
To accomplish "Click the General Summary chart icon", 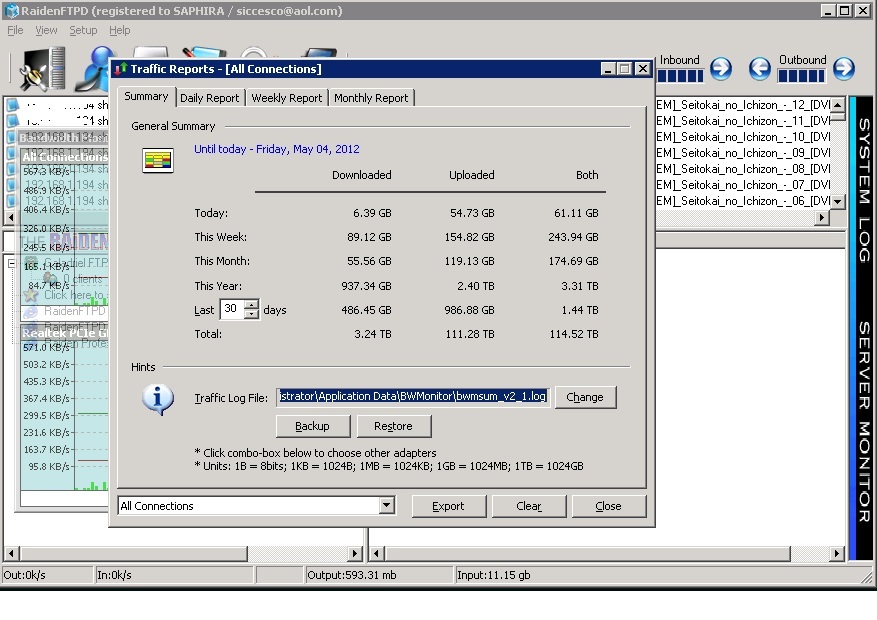I will point(158,160).
